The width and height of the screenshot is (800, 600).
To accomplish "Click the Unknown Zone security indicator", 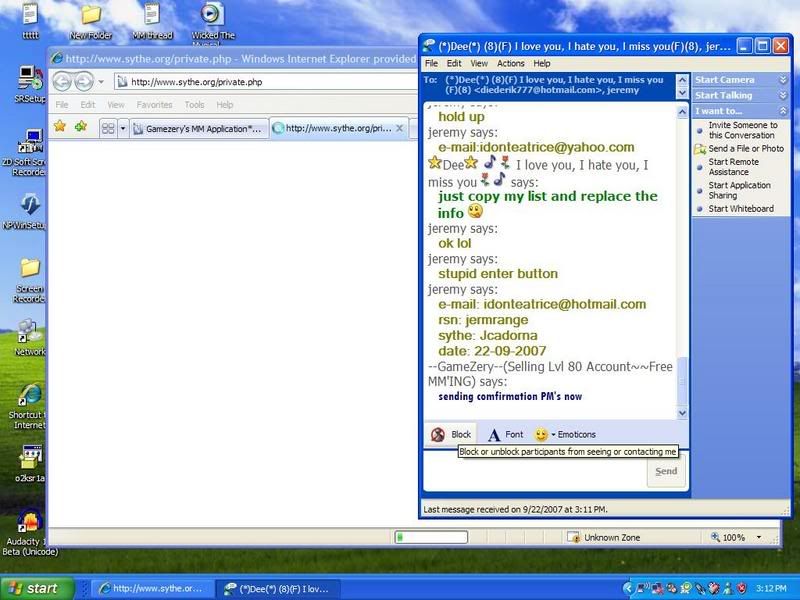I will pyautogui.click(x=604, y=537).
